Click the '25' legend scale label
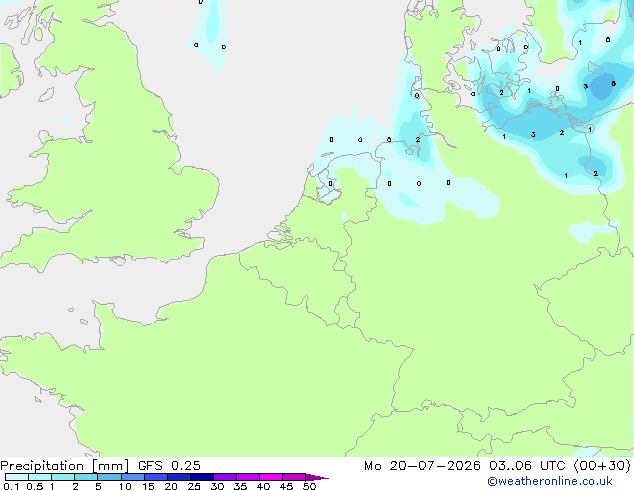634x490 pixels. pos(194,486)
